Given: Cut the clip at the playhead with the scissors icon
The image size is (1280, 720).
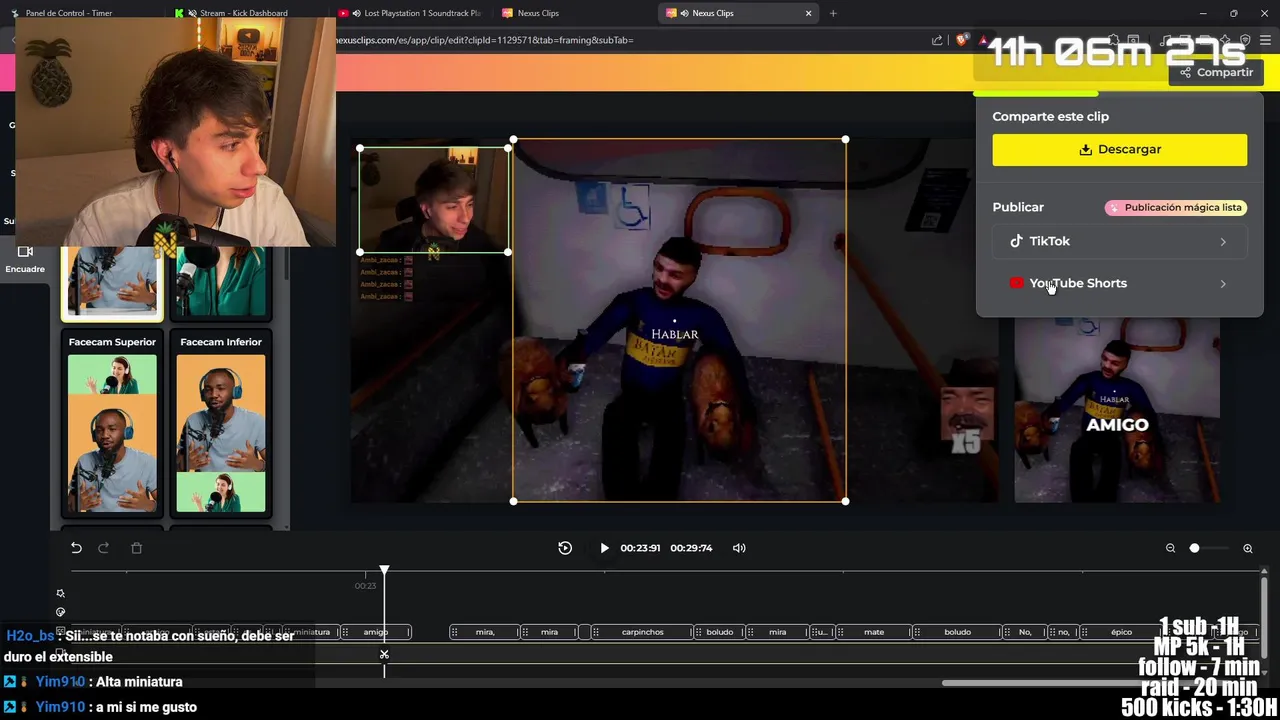Looking at the screenshot, I should tap(384, 655).
